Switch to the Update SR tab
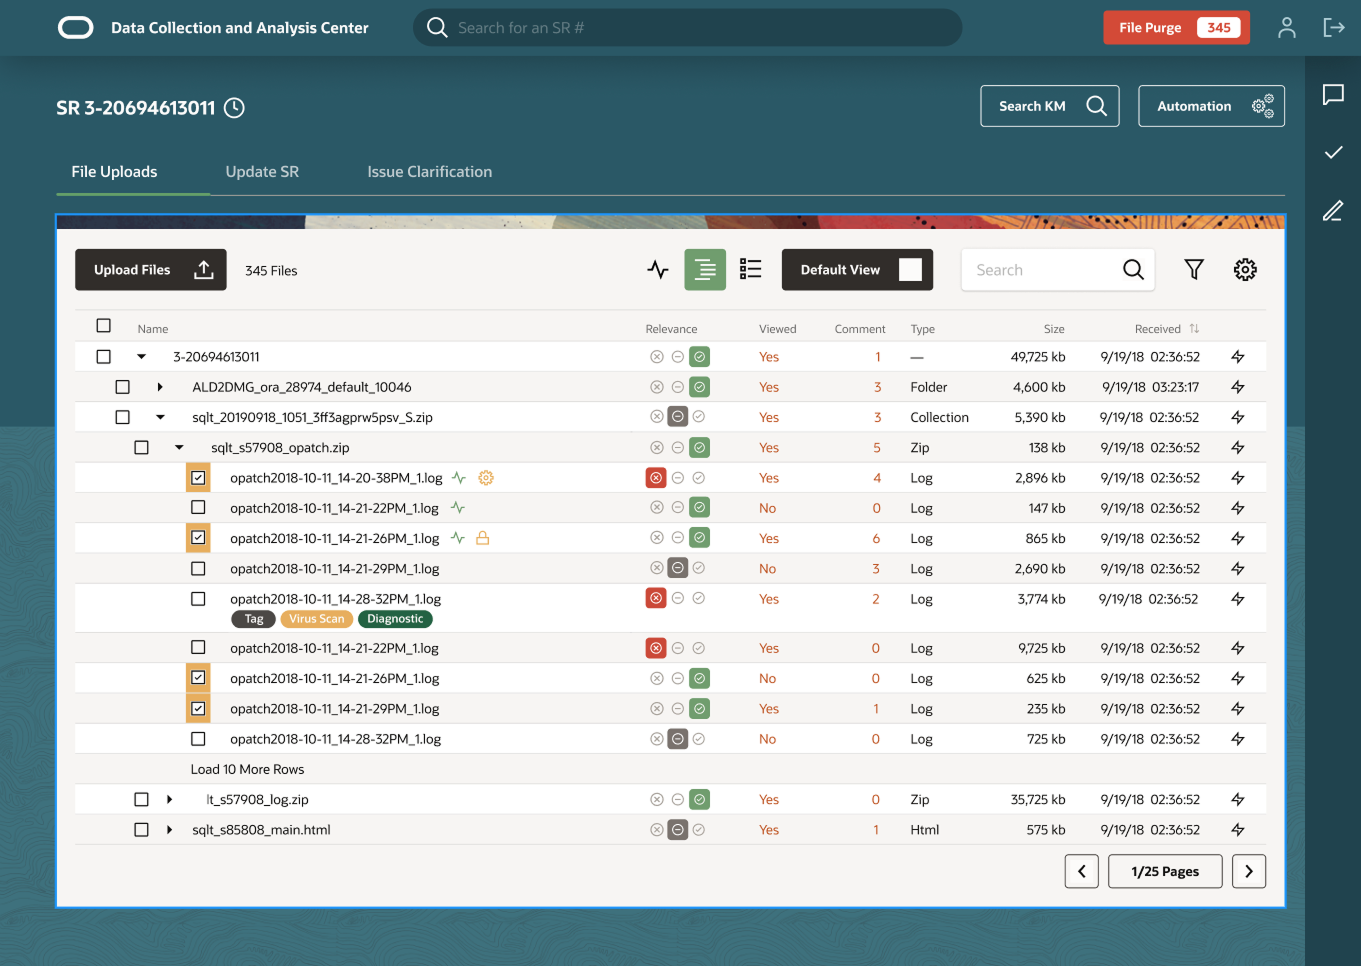The image size is (1361, 966). (x=262, y=171)
